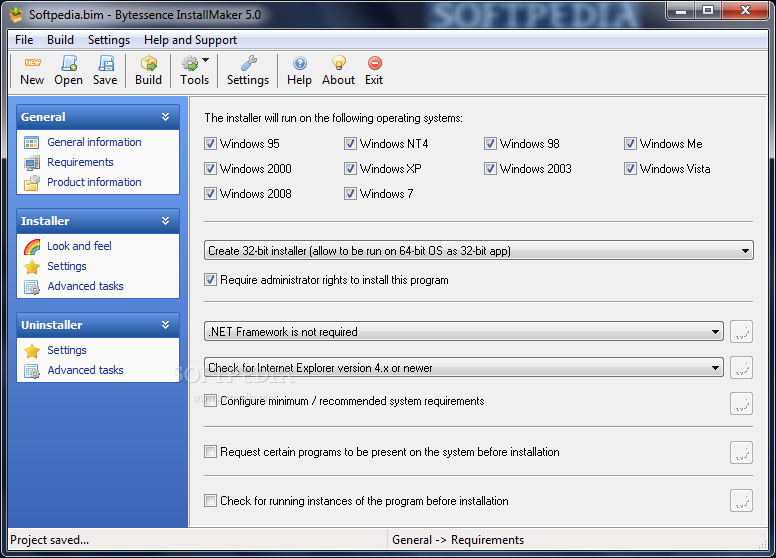
Task: Click the Installer Advanced tasks icon
Action: (32, 287)
